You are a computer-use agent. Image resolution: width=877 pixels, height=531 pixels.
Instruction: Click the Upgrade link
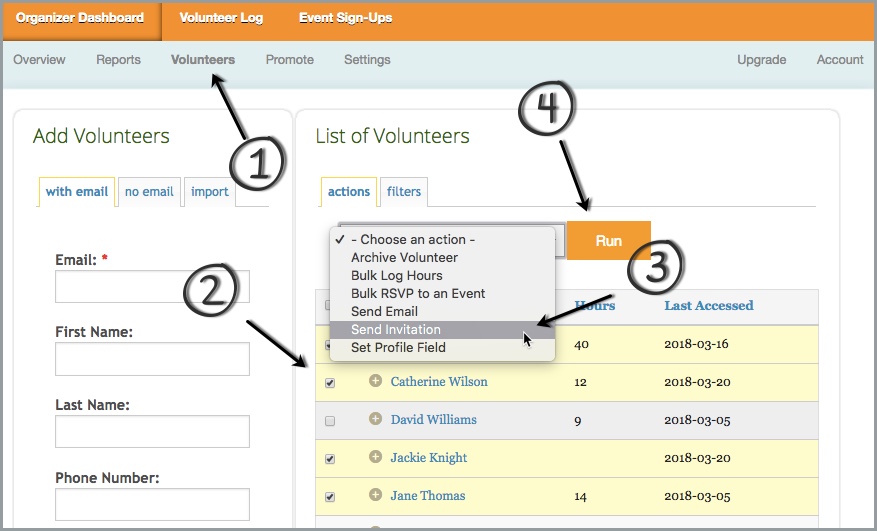[761, 59]
